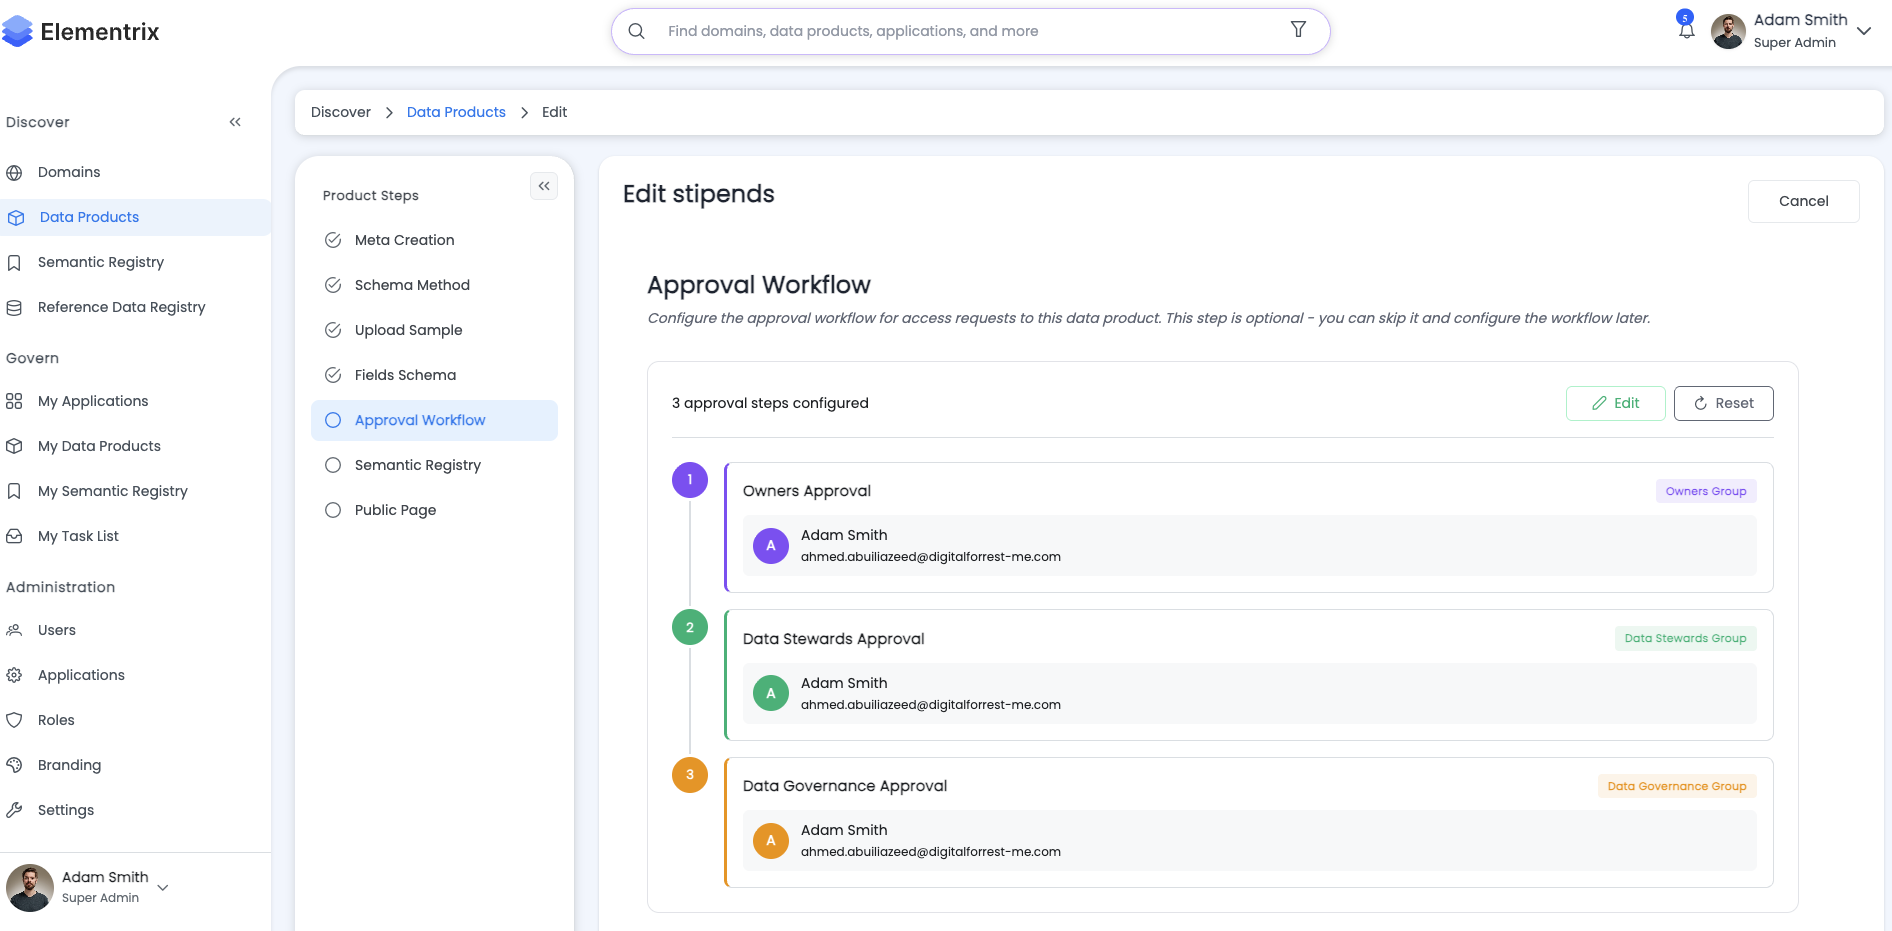Open Data Products from the sidebar icon
Screen dimensions: 1892x931
point(15,217)
